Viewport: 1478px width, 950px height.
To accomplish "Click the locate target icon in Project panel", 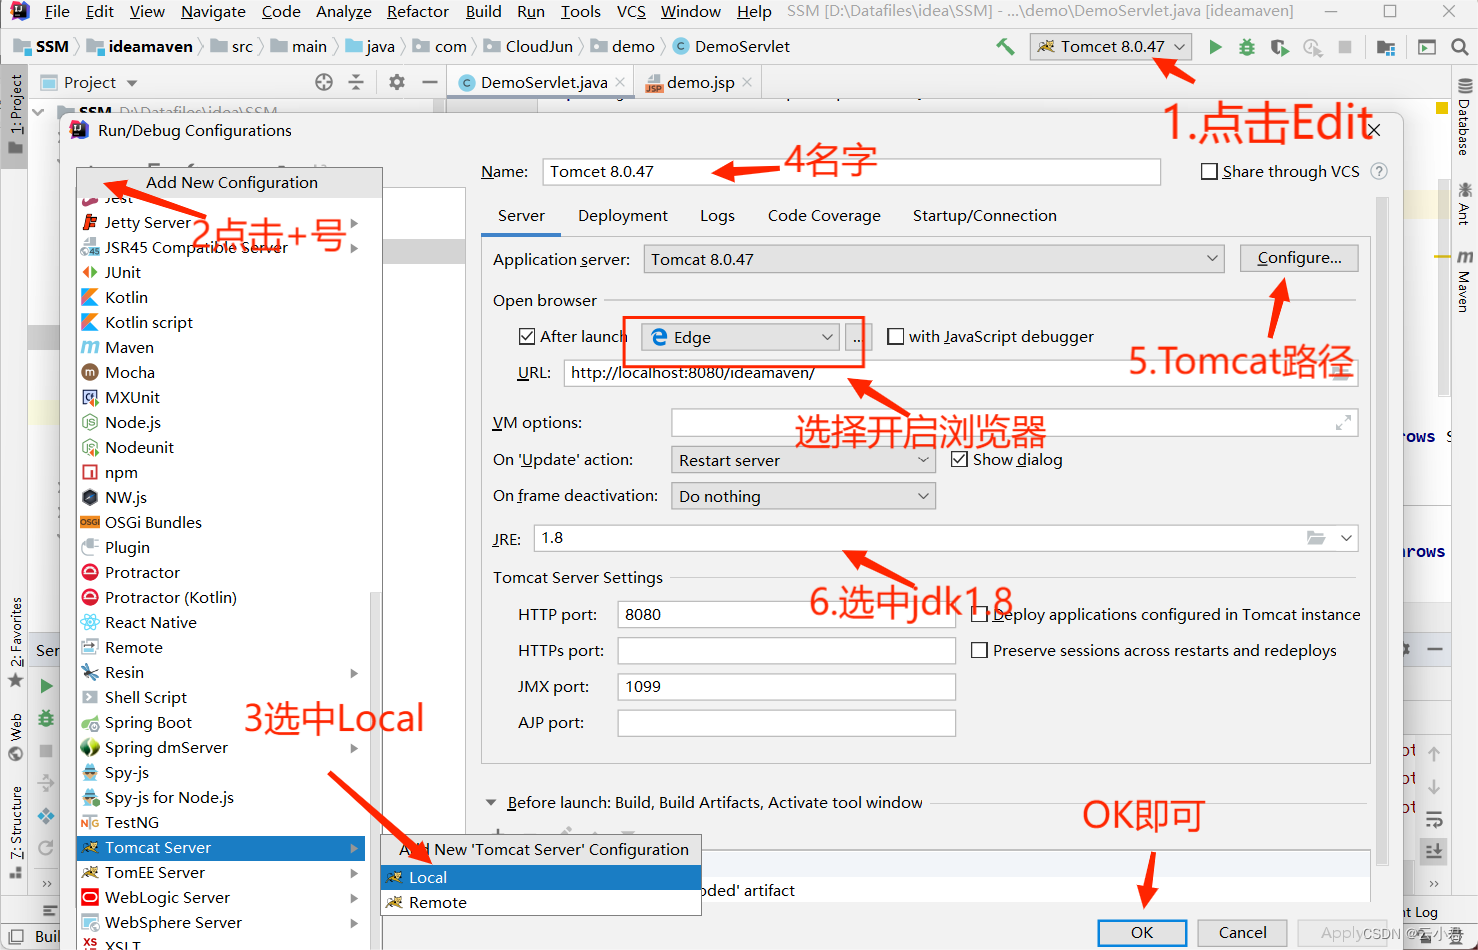I will click(x=324, y=82).
